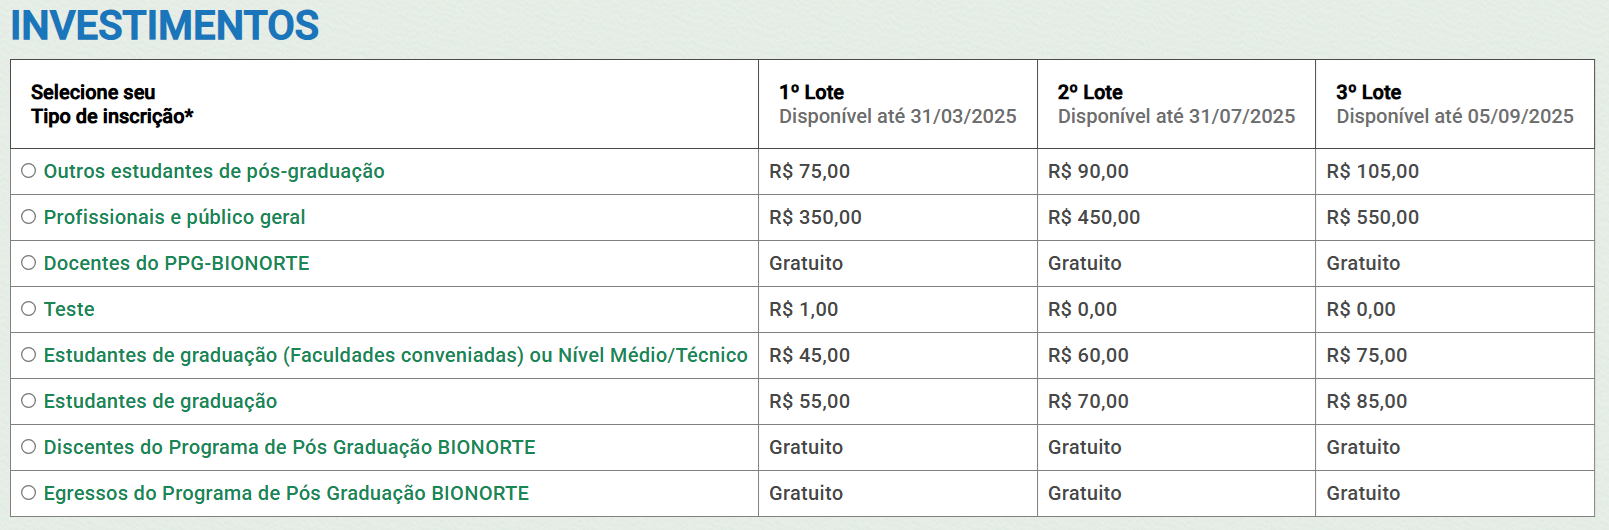The height and width of the screenshot is (530, 1609).
Task: Pick the 'Teste' radio button
Action: 29,309
